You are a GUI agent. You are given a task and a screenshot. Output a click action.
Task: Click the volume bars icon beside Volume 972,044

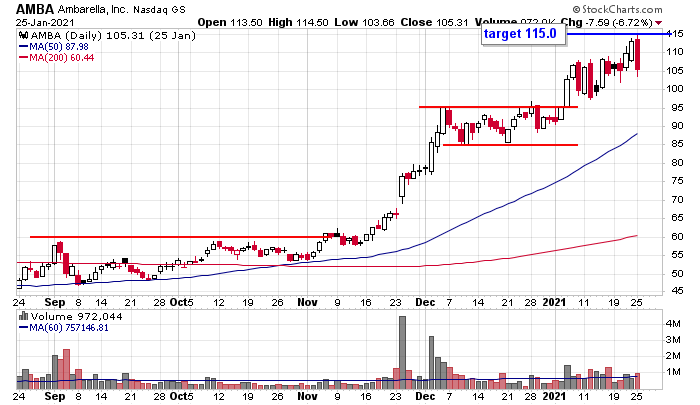click(24, 316)
